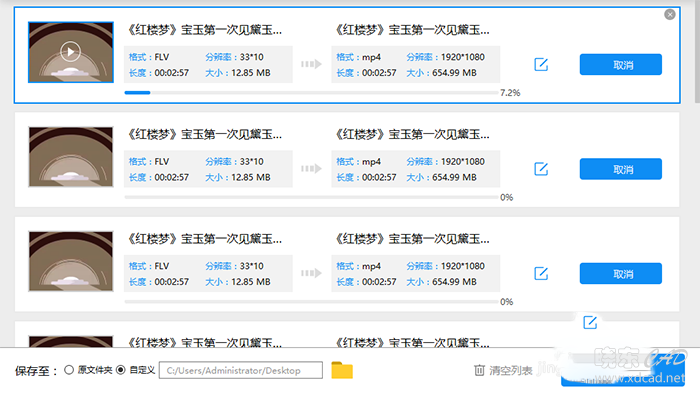Cancel the second queued video item
The width and height of the screenshot is (700, 393).
point(621,169)
